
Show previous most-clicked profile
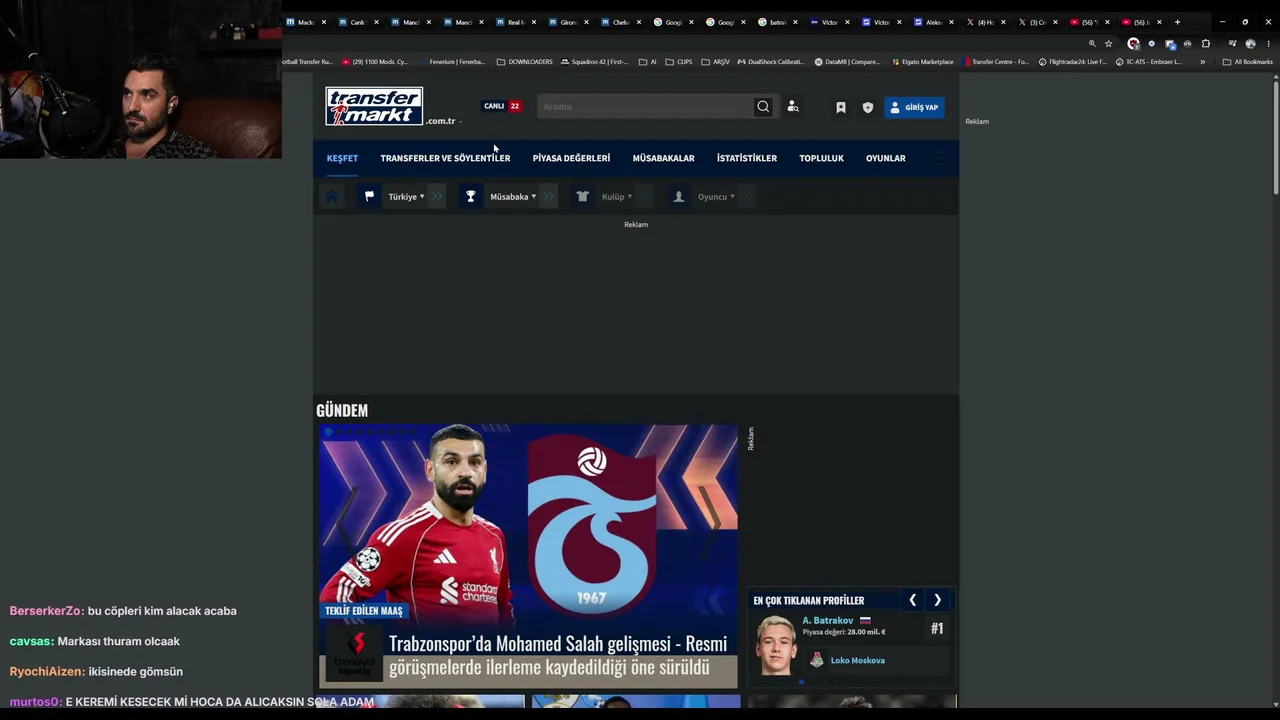click(x=912, y=600)
